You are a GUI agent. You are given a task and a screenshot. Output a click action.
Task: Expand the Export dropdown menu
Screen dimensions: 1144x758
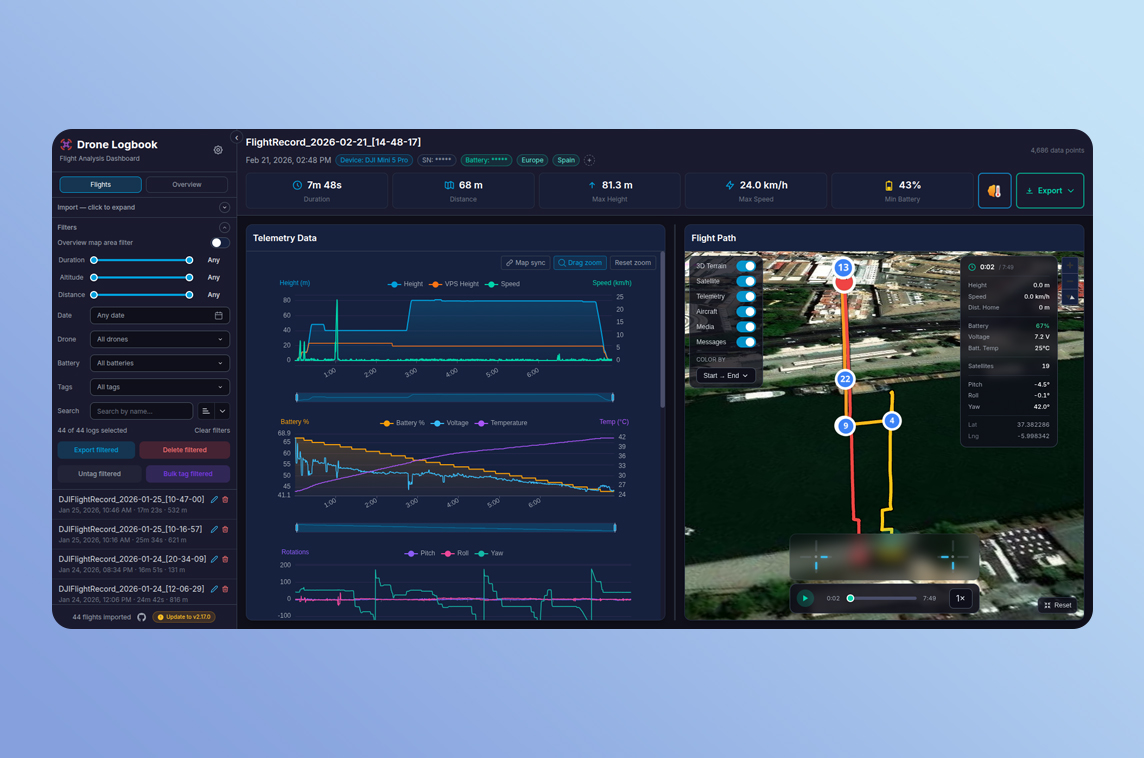[x=1050, y=190]
